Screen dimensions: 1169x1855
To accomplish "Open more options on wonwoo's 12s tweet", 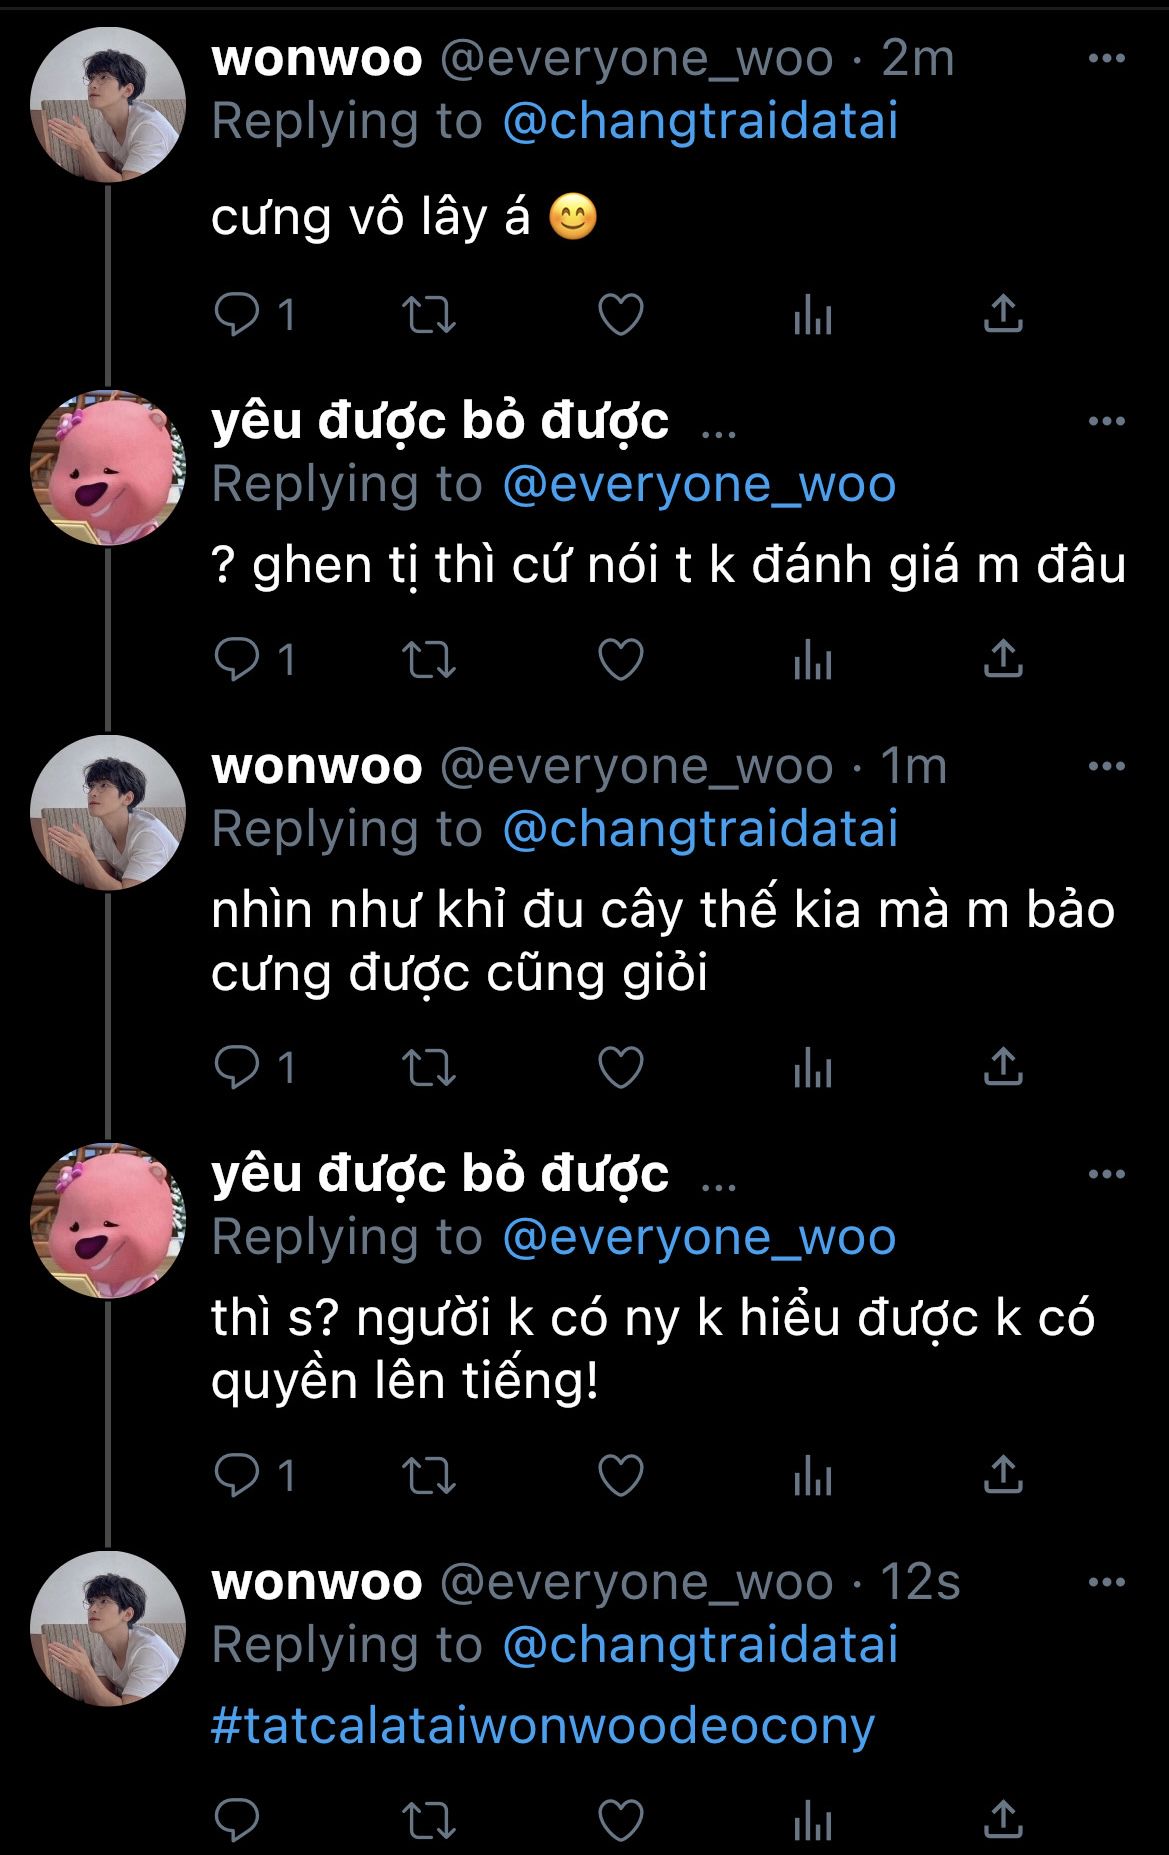I will pos(1106,1583).
